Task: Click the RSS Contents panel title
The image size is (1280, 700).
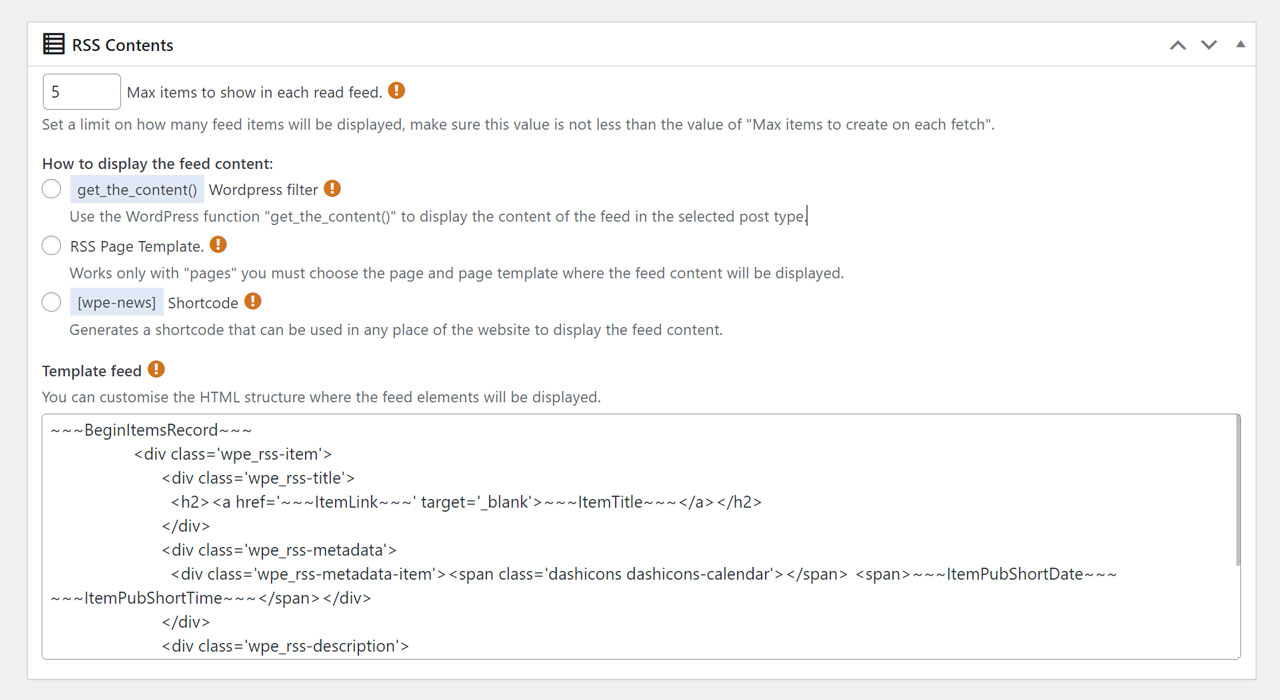Action: (x=123, y=45)
